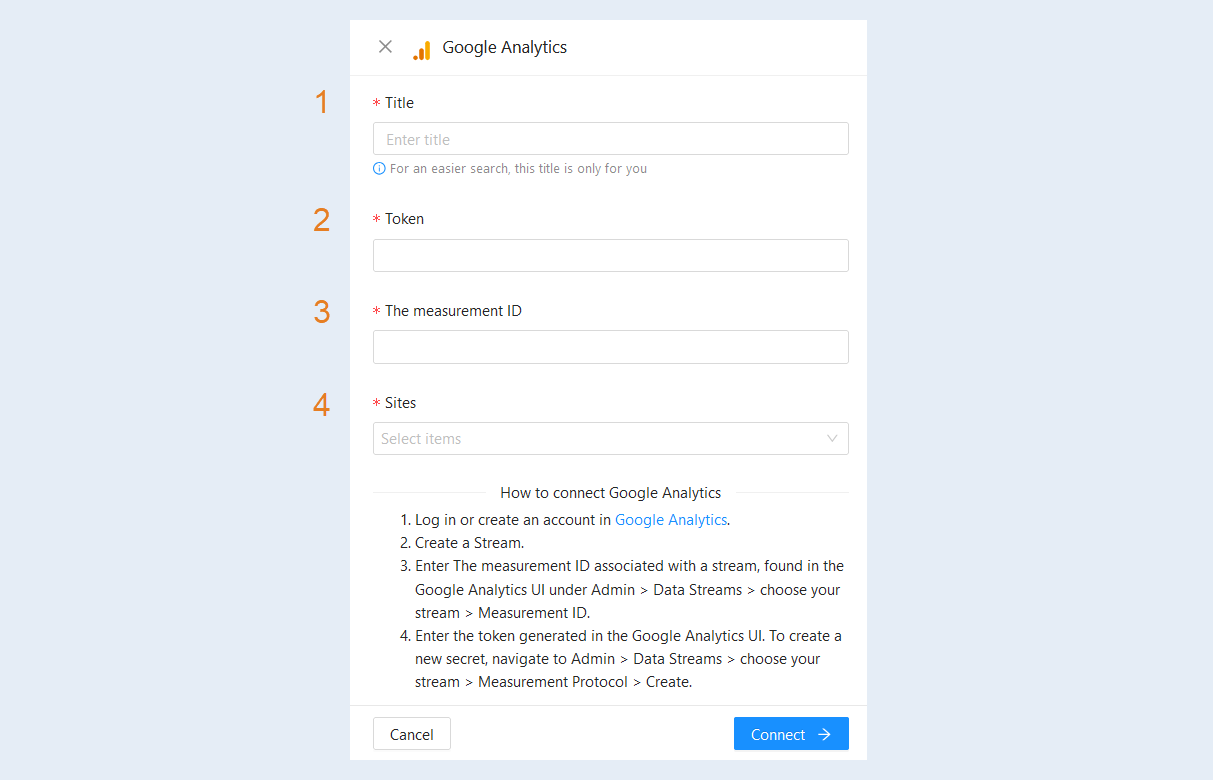Open the Sites 'Select items' combo box
1213x780 pixels.
coord(610,438)
